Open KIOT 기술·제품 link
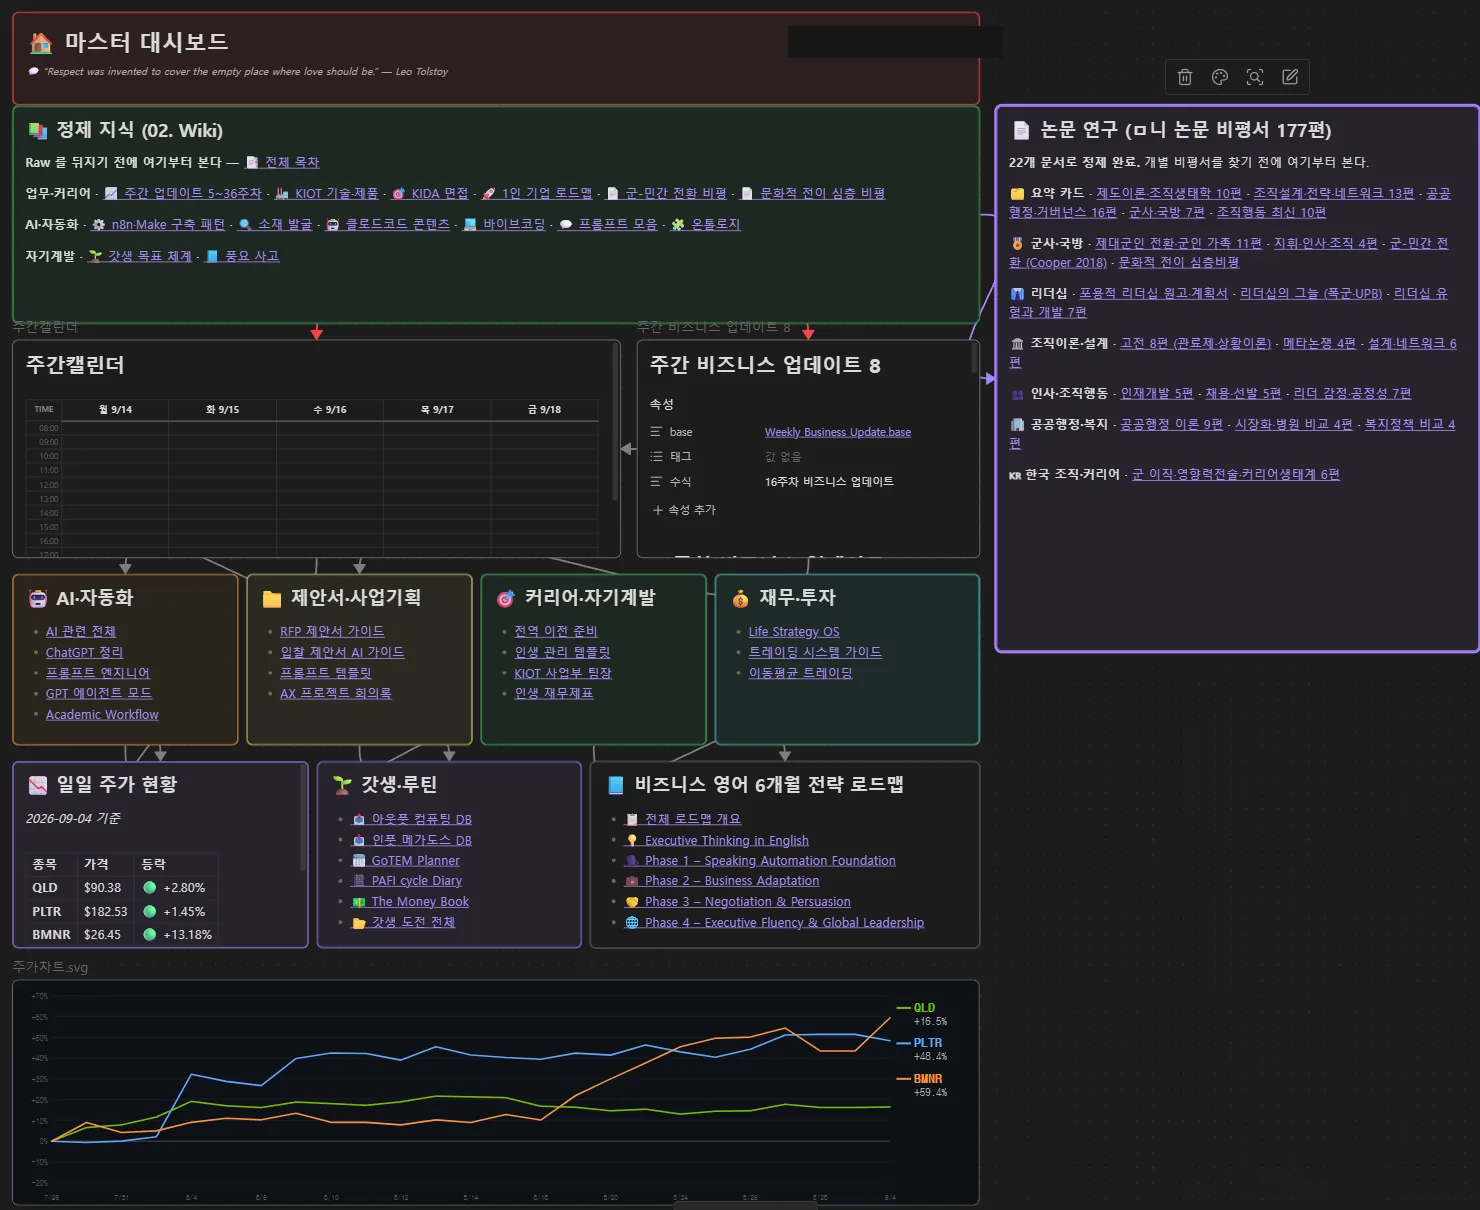 (336, 193)
